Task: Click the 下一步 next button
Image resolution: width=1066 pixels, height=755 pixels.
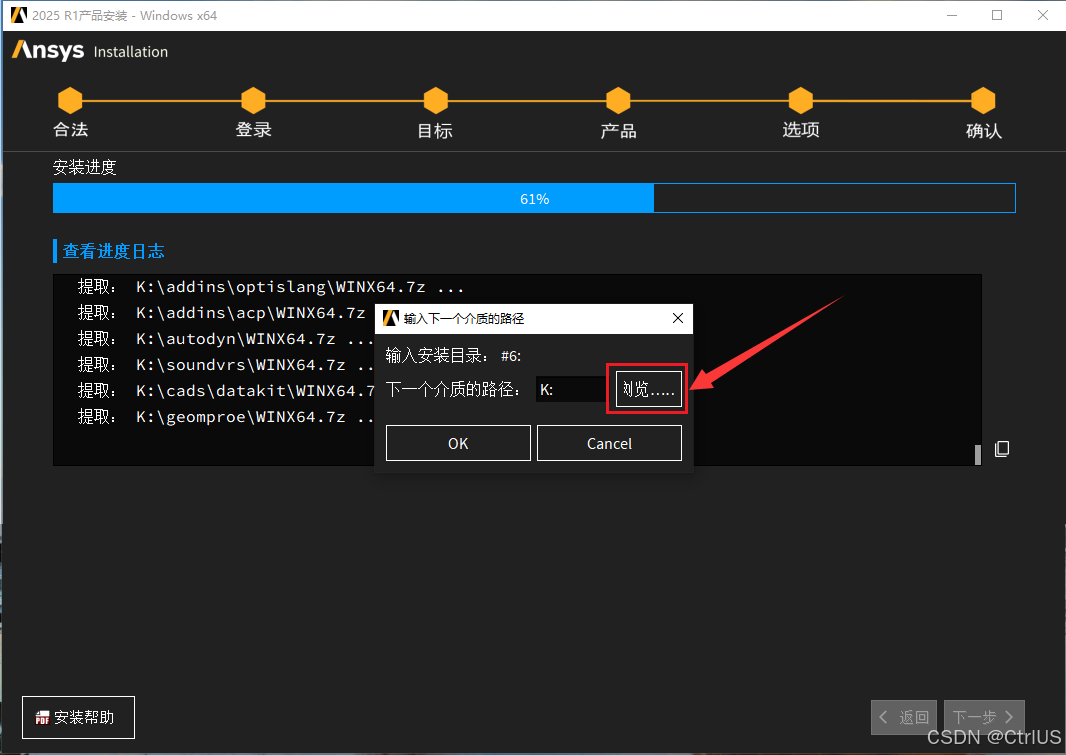Action: click(x=984, y=717)
